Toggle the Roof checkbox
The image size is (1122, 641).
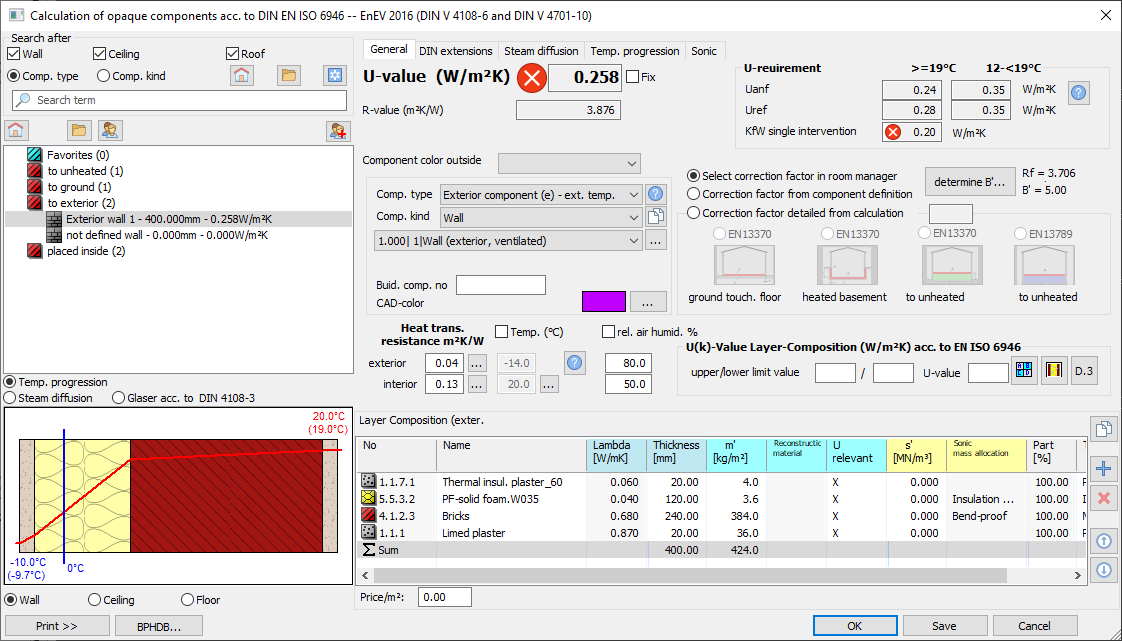tap(232, 54)
